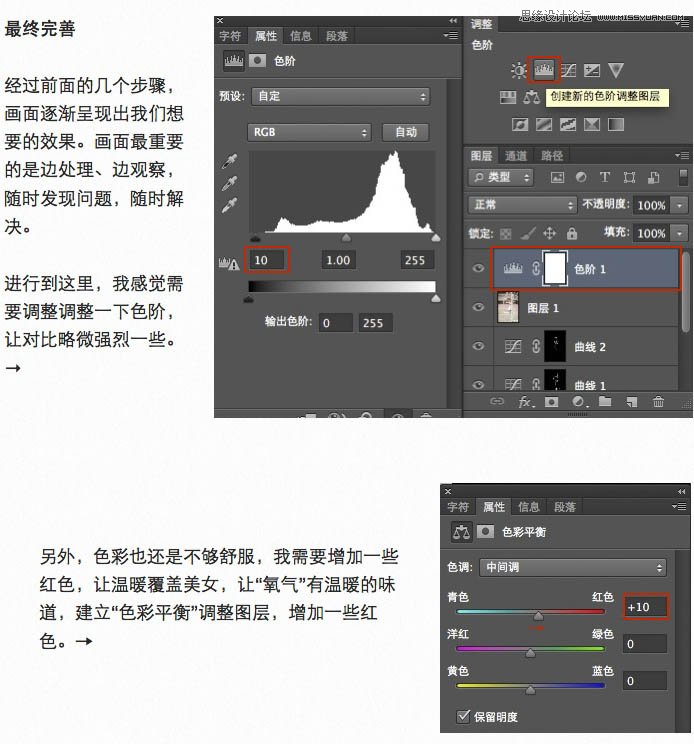Click the Posterize adjustment icon
This screenshot has width=694, height=744.
coord(544,125)
